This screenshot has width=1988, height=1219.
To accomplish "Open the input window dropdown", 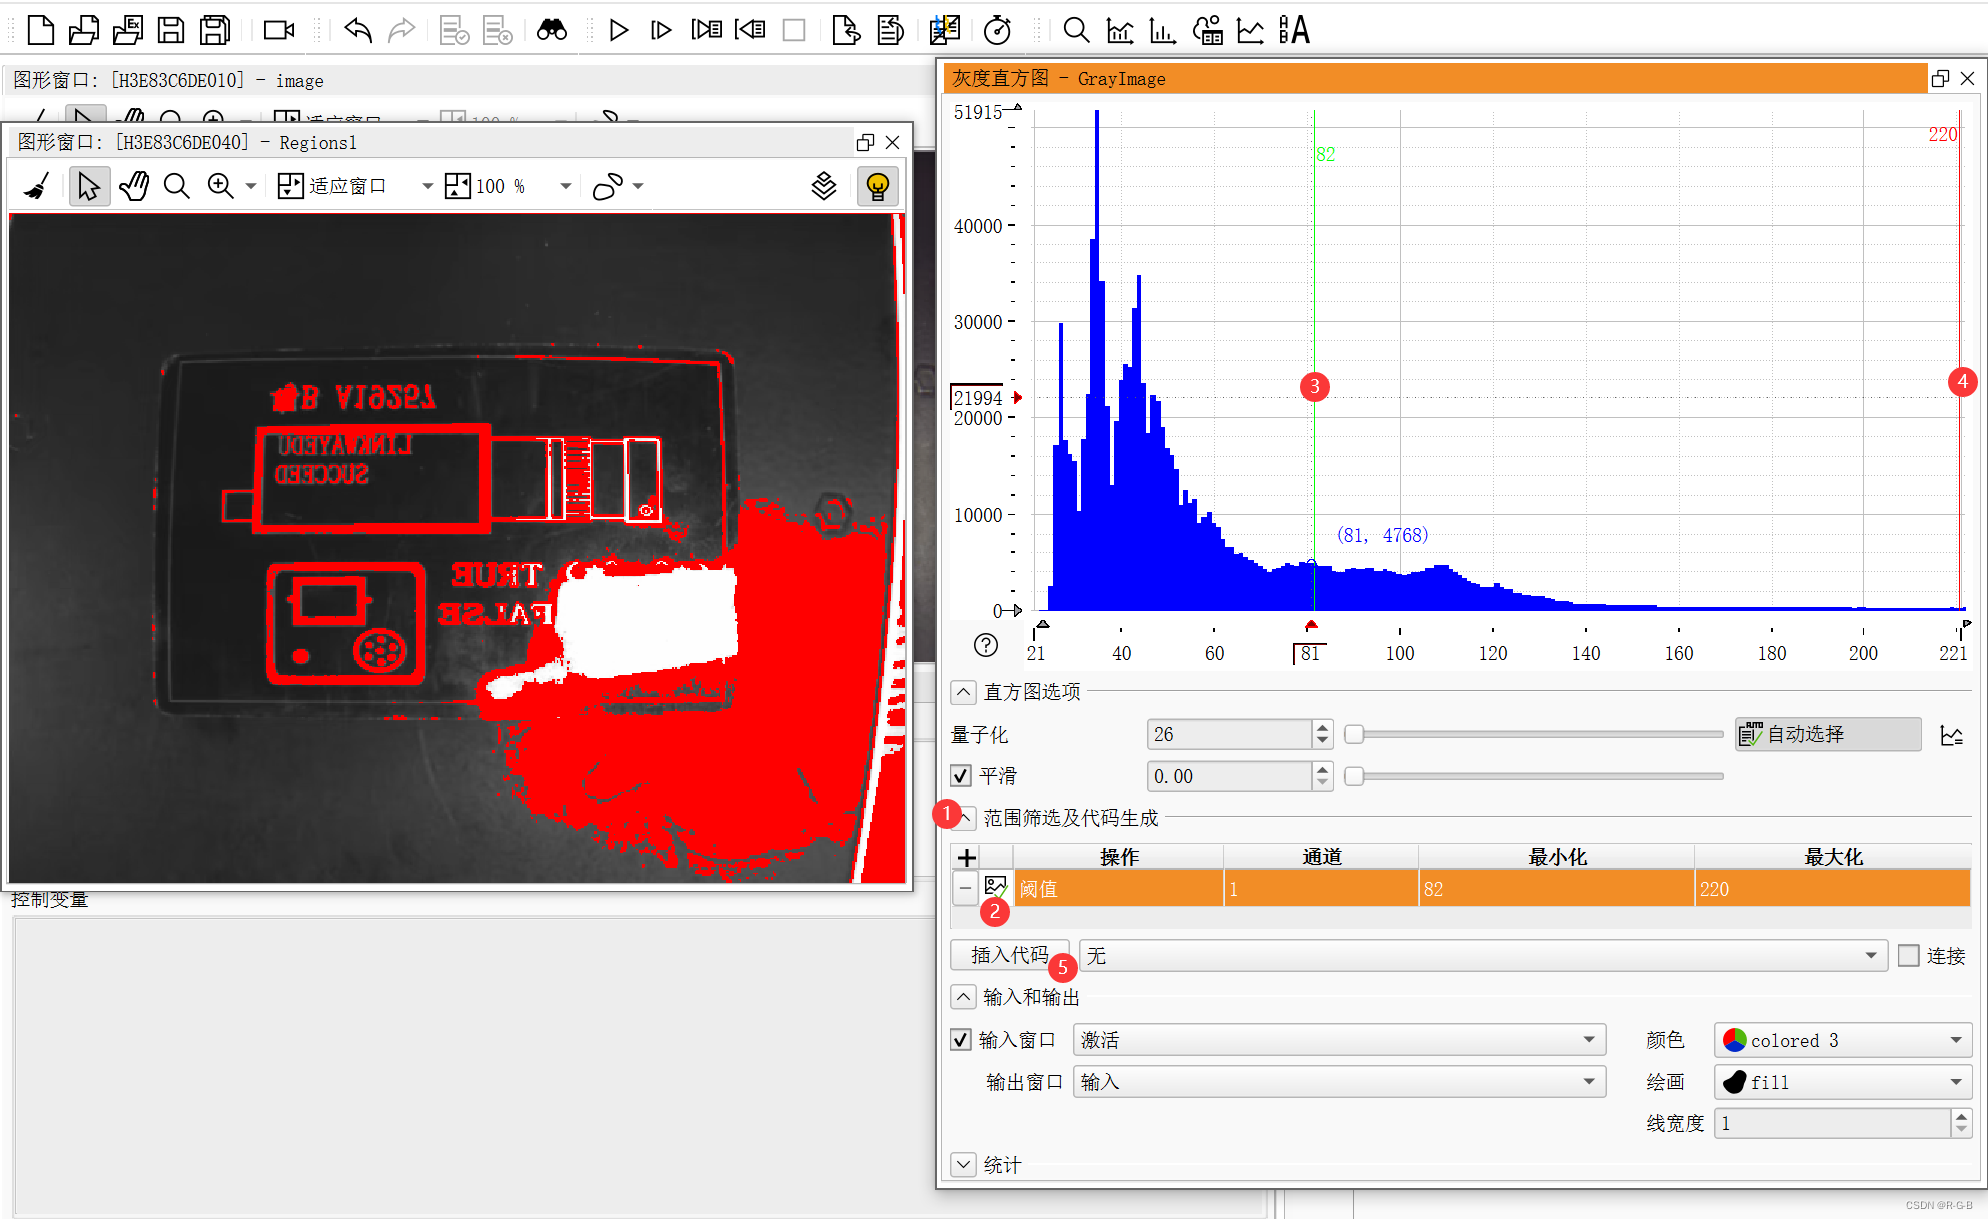I will (1339, 1040).
